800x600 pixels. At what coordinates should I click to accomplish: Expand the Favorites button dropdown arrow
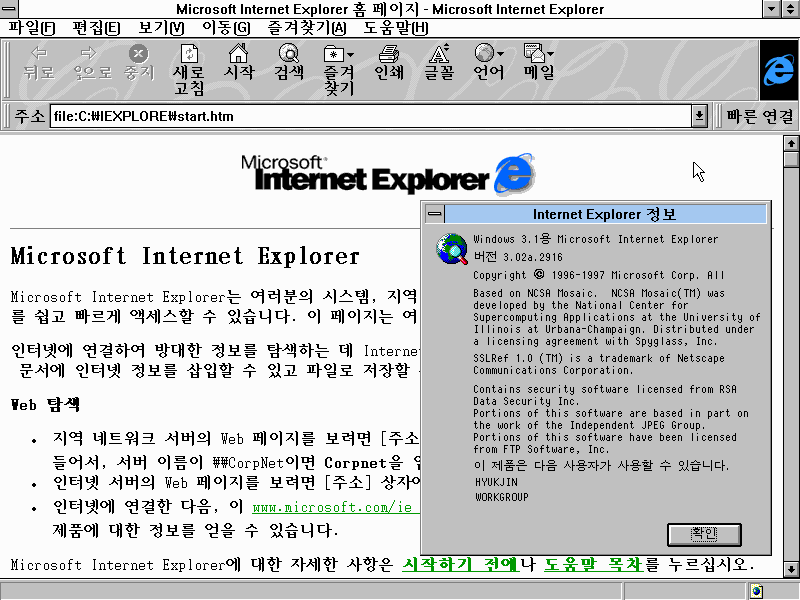pyautogui.click(x=349, y=54)
